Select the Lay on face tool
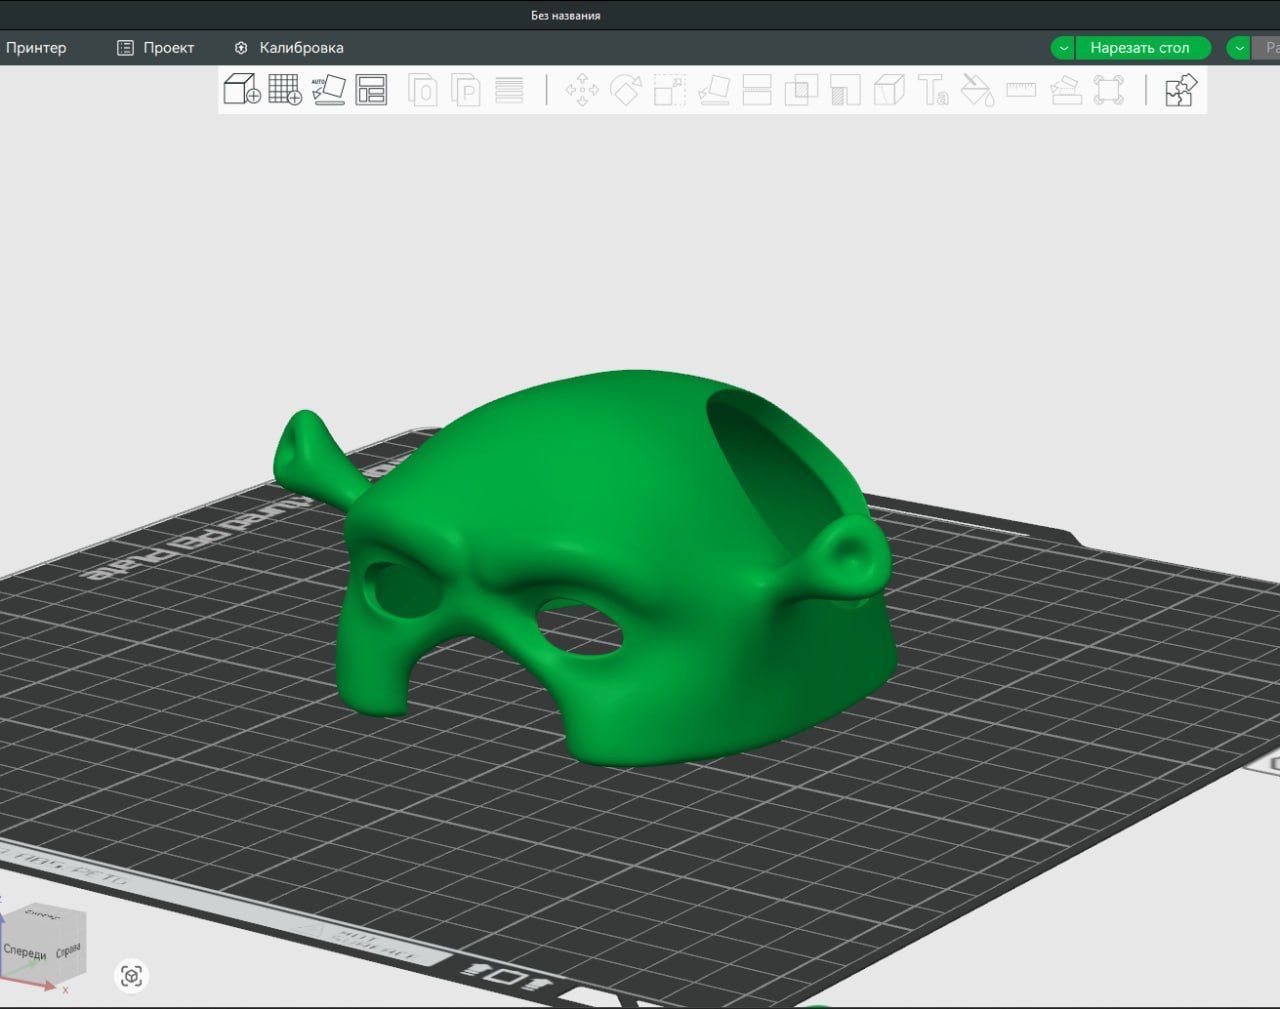Image resolution: width=1280 pixels, height=1009 pixels. tap(713, 90)
